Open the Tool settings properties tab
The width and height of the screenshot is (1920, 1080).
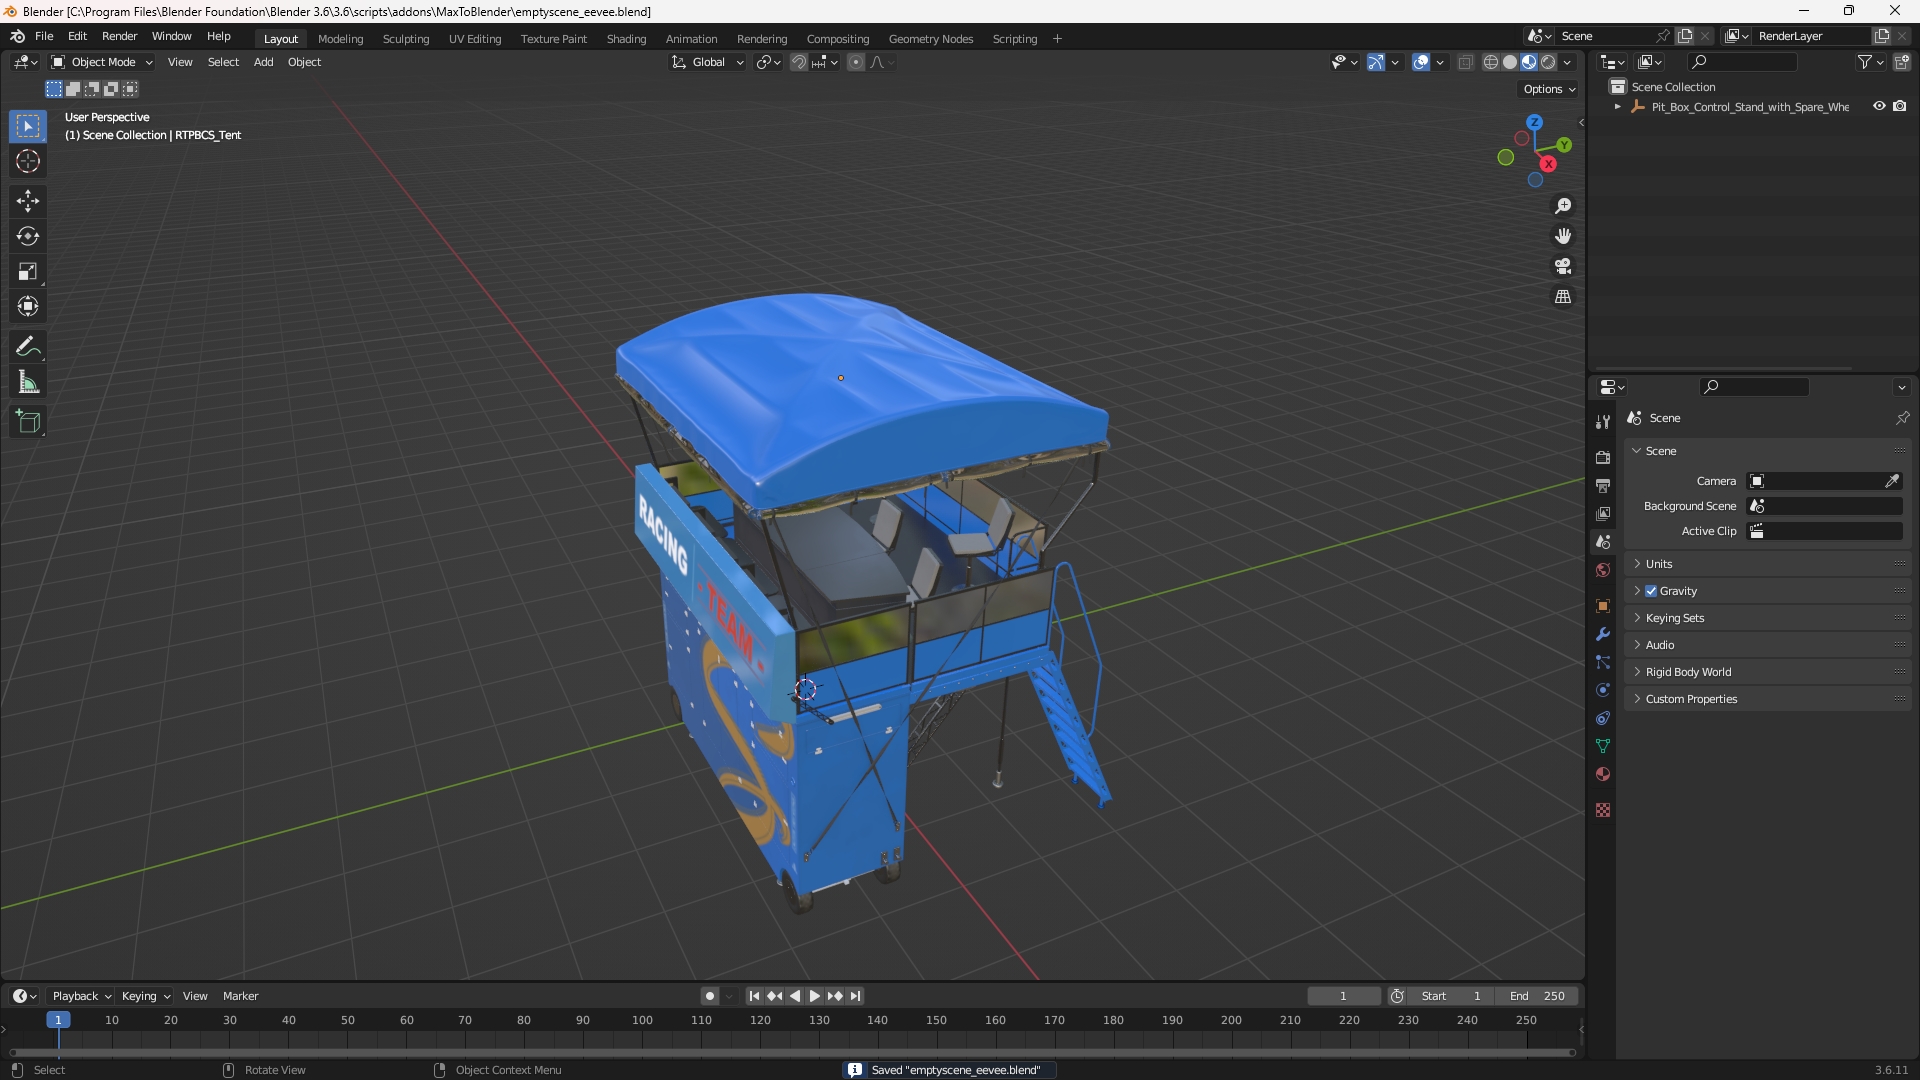[1603, 422]
